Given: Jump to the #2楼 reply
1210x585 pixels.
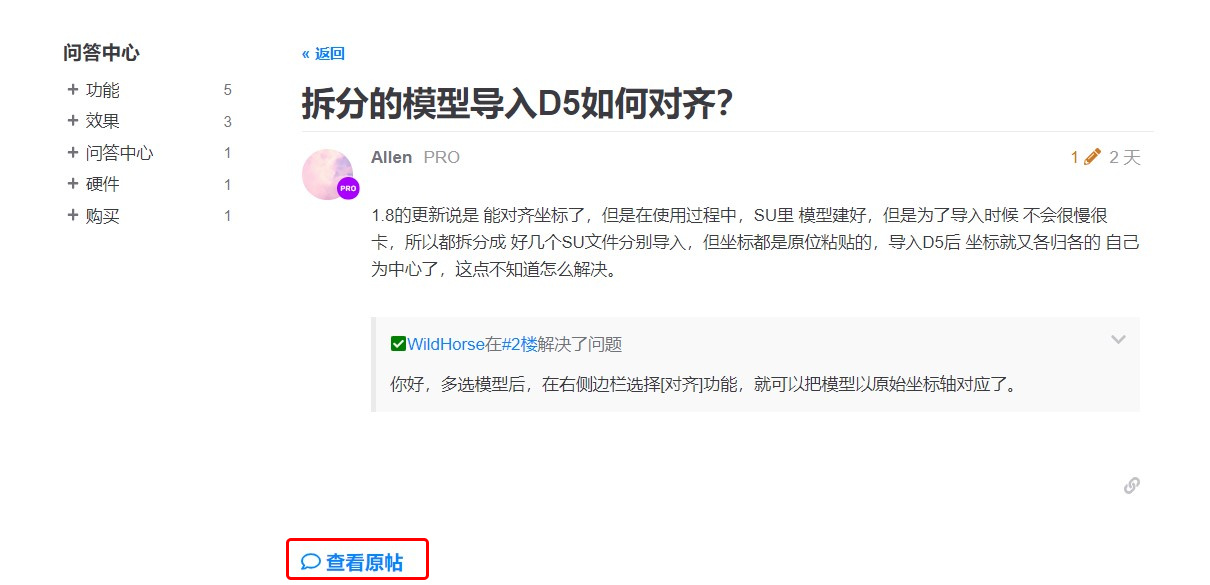Looking at the screenshot, I should click(x=519, y=344).
